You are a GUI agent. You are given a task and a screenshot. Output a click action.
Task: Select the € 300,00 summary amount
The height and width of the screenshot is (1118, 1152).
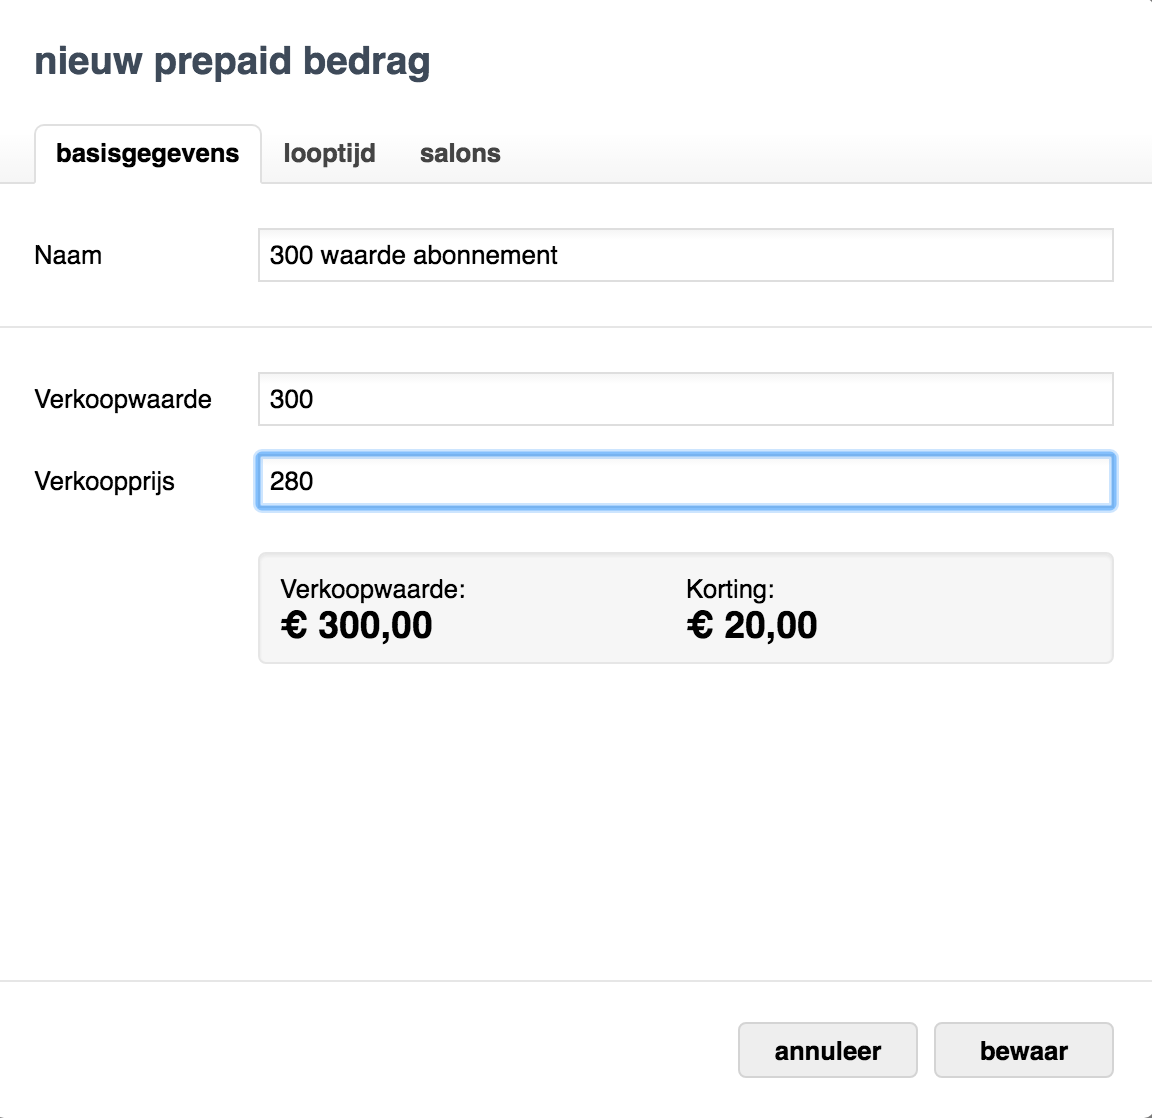click(x=357, y=626)
